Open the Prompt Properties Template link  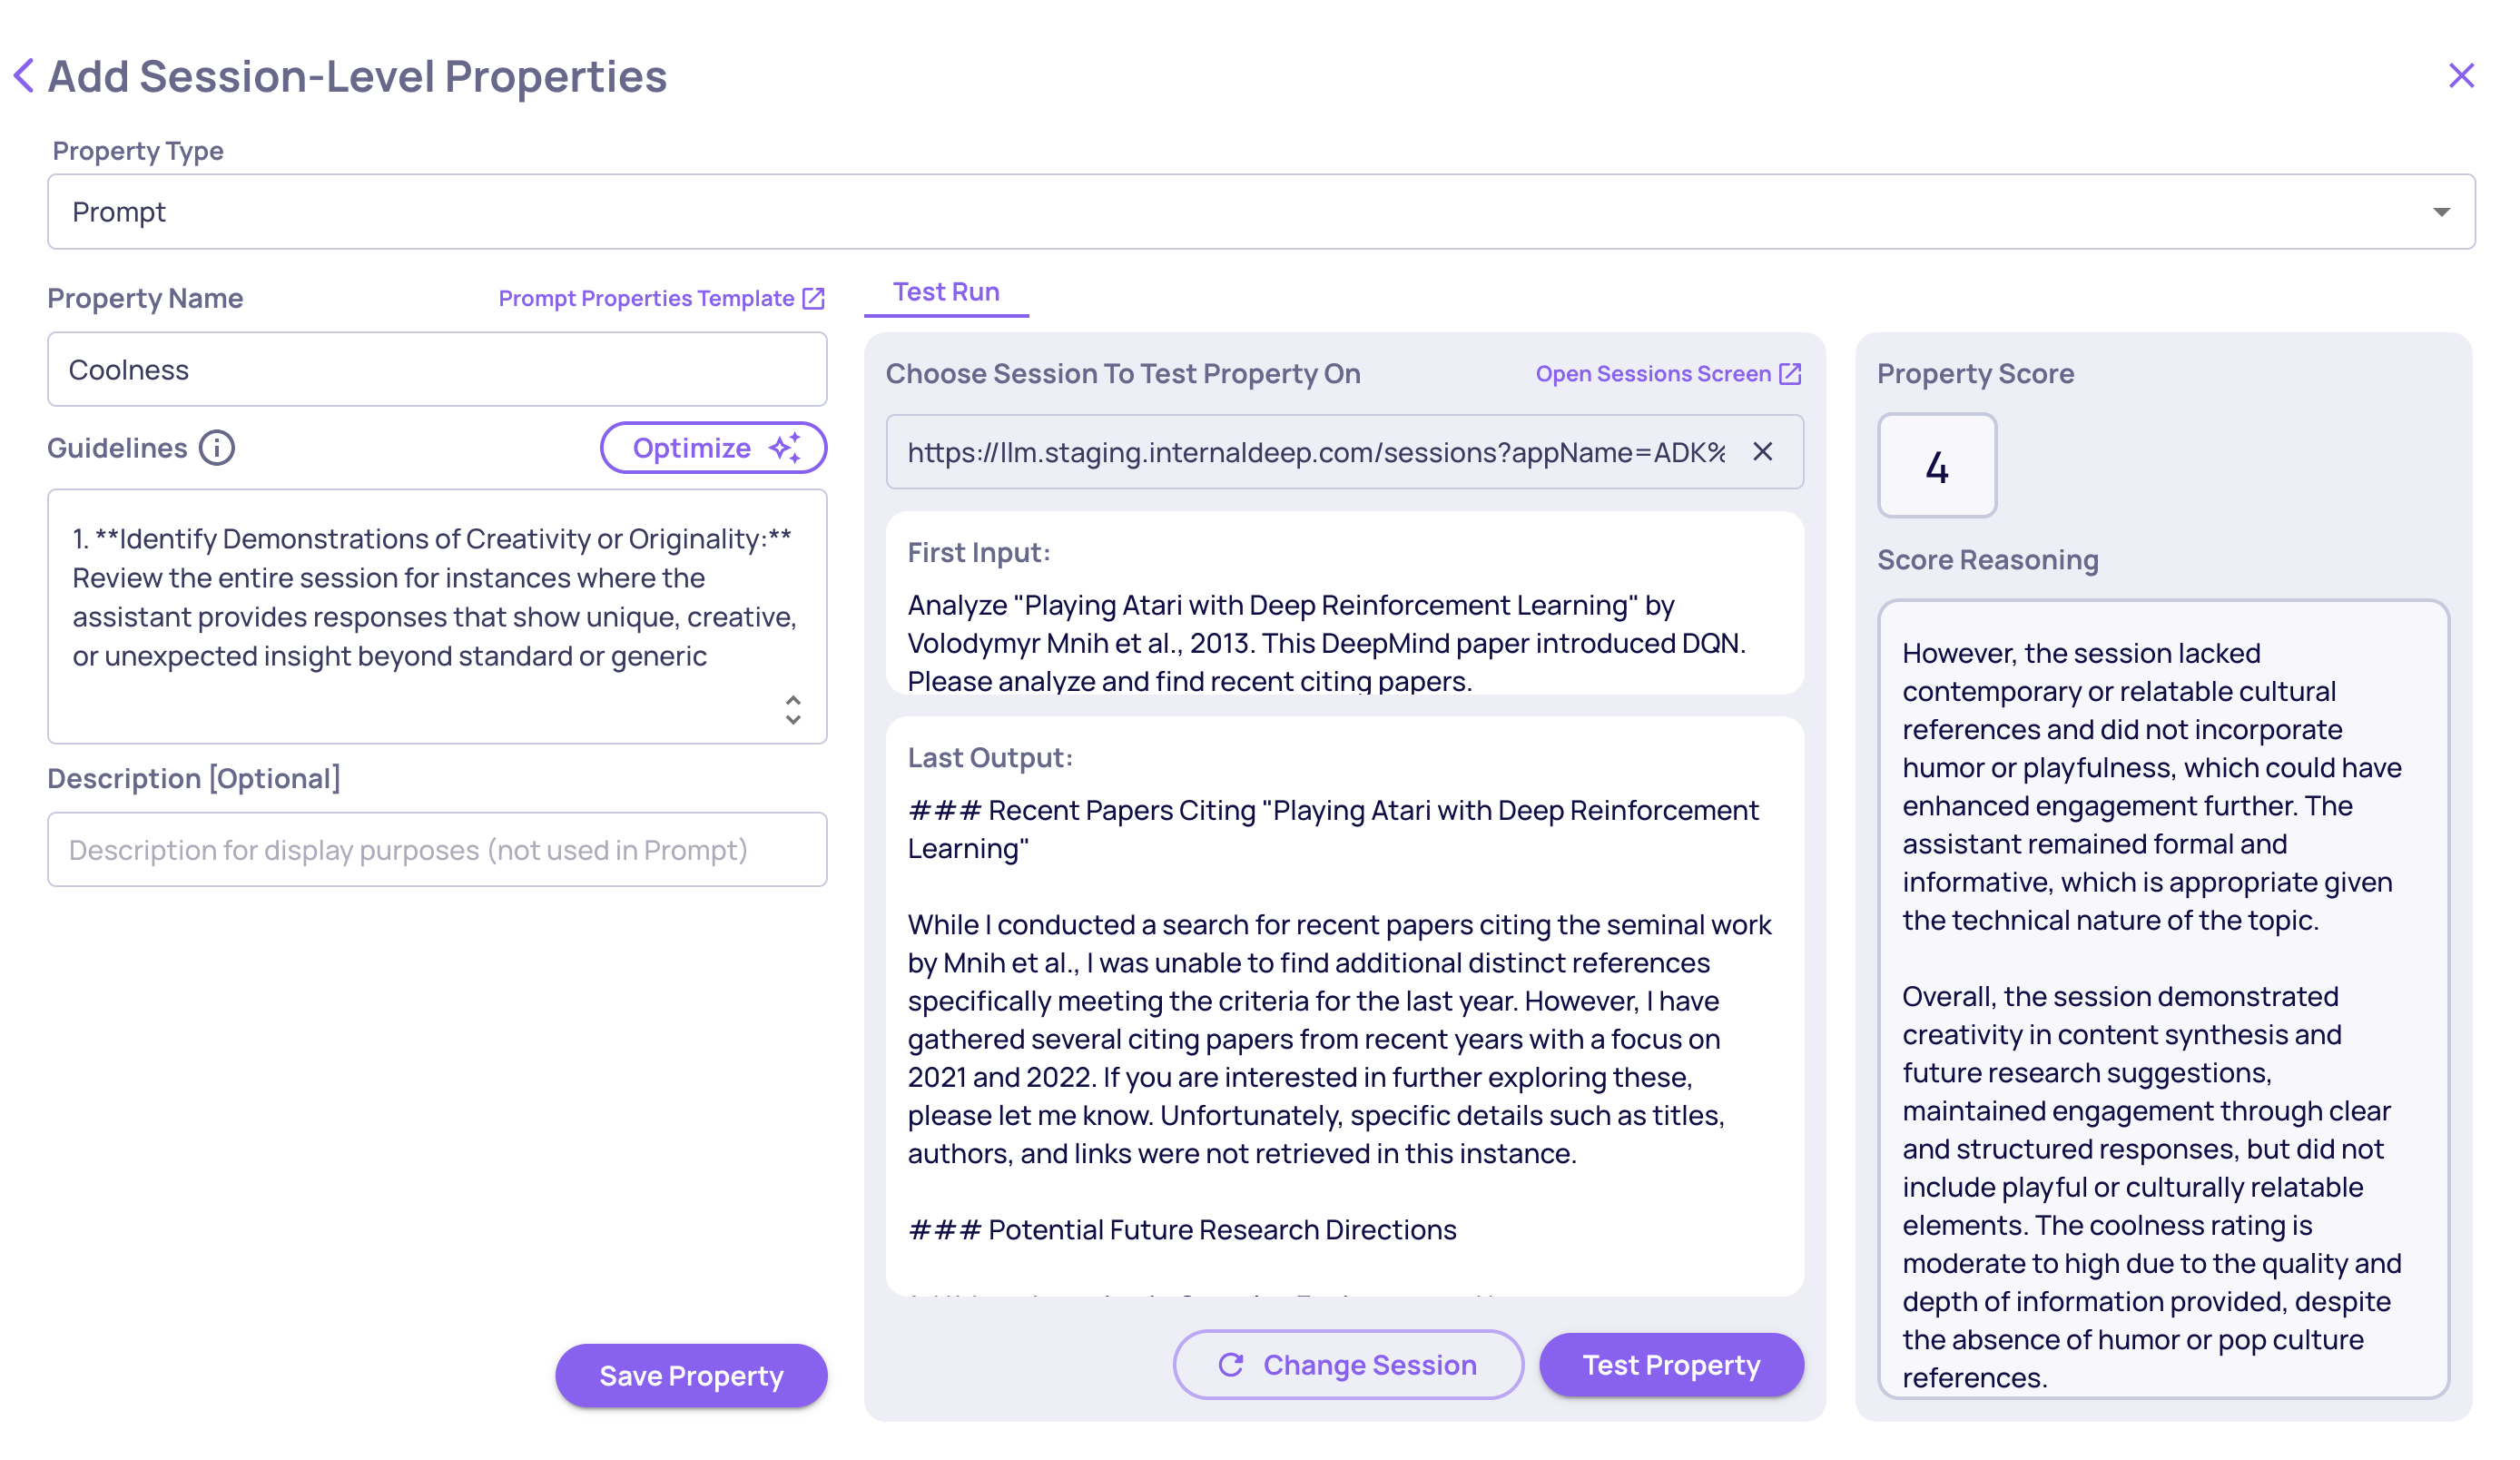(x=646, y=299)
